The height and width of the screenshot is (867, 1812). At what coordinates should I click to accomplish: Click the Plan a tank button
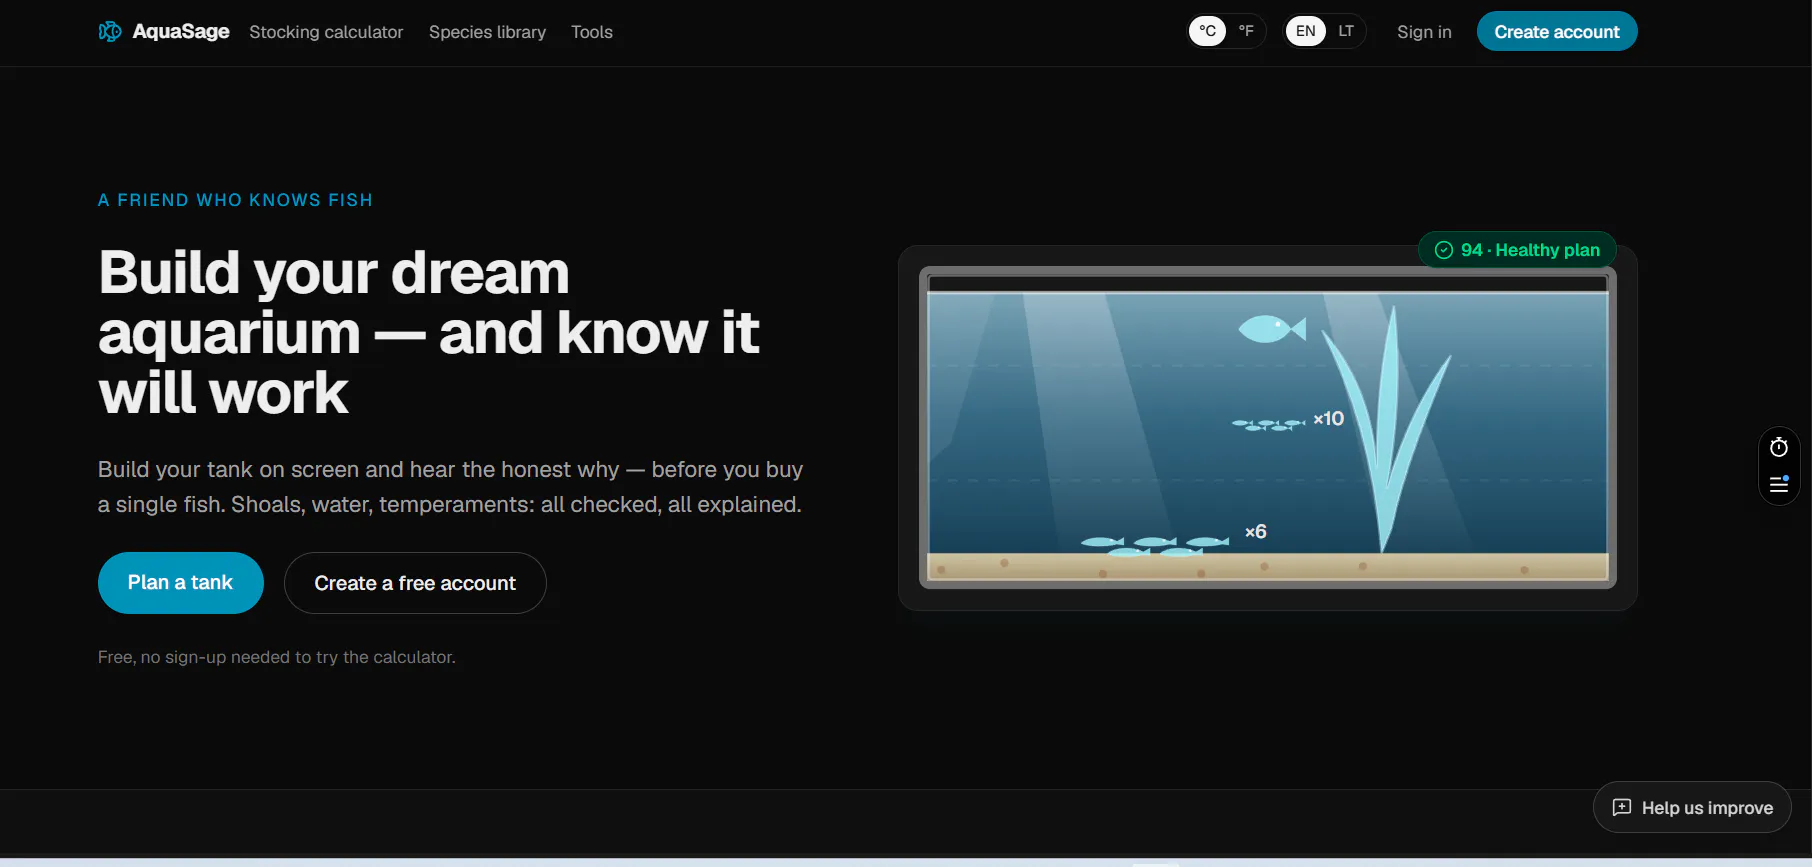point(181,583)
